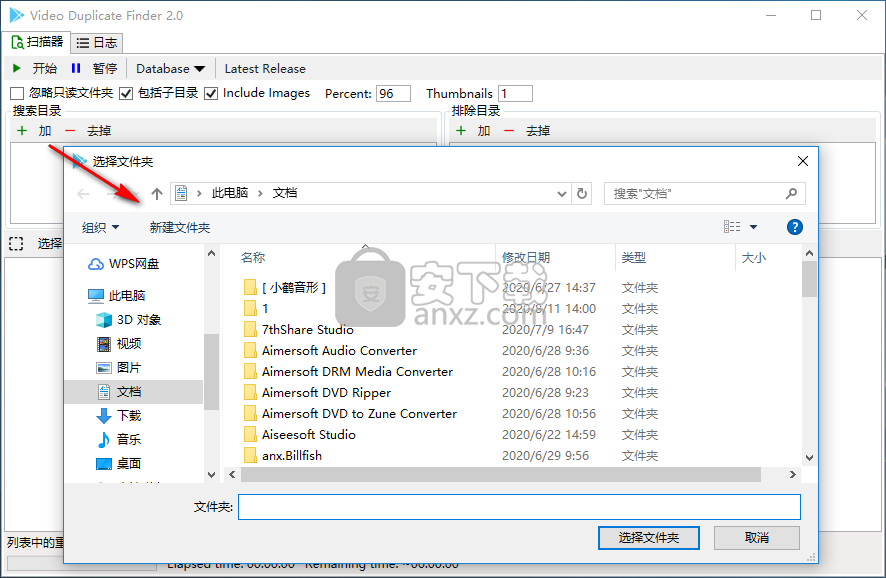This screenshot has height=578, width=886.
Task: Click the 取消 button
Action: (x=757, y=537)
